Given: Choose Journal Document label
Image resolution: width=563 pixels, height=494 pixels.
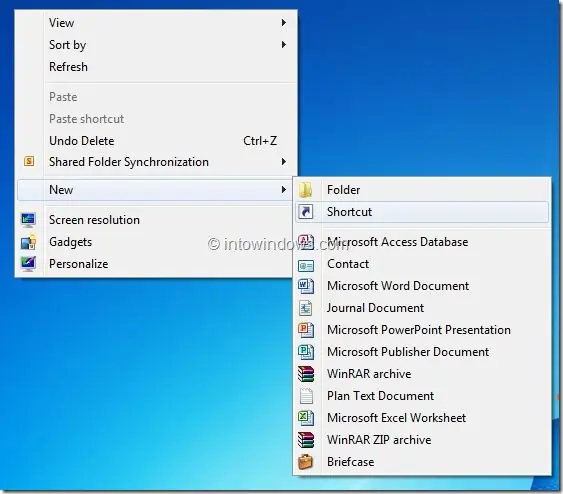Looking at the screenshot, I should click(375, 308).
